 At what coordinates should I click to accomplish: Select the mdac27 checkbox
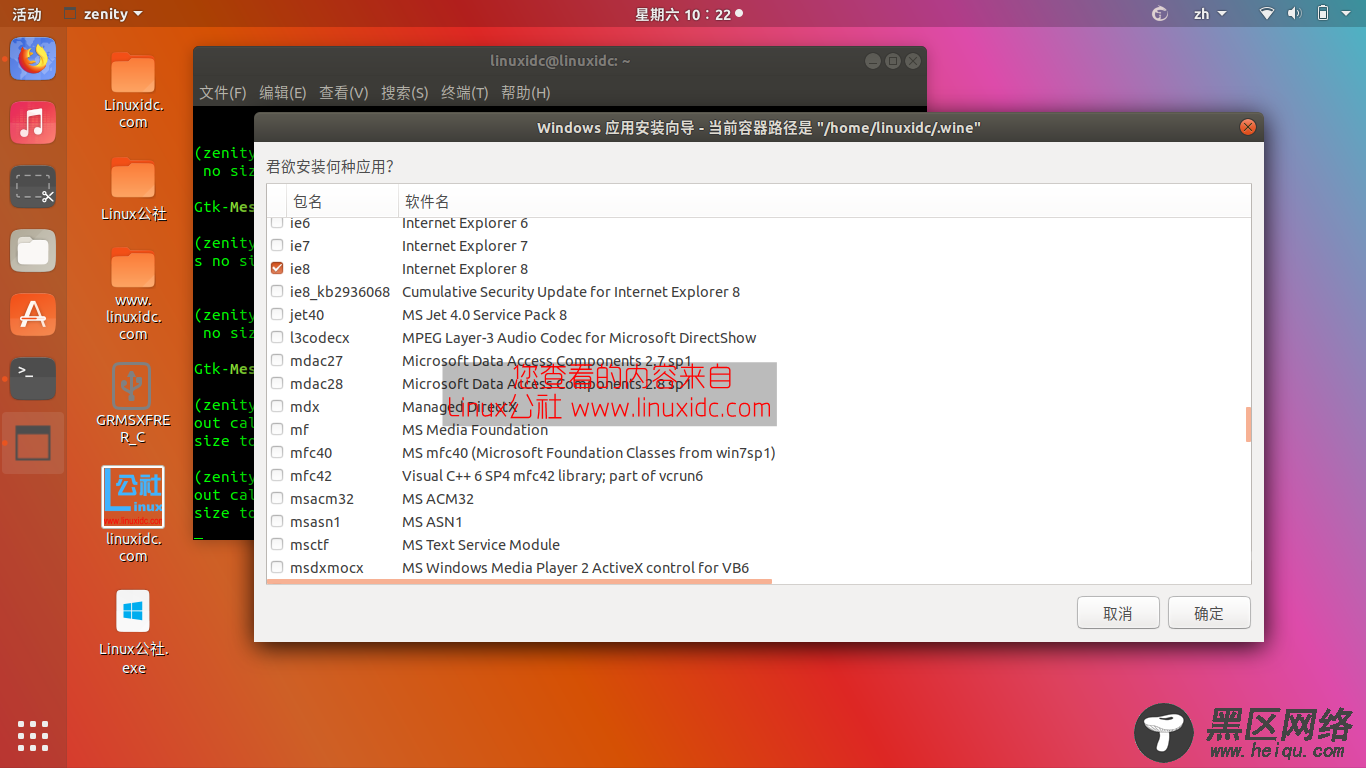point(277,361)
